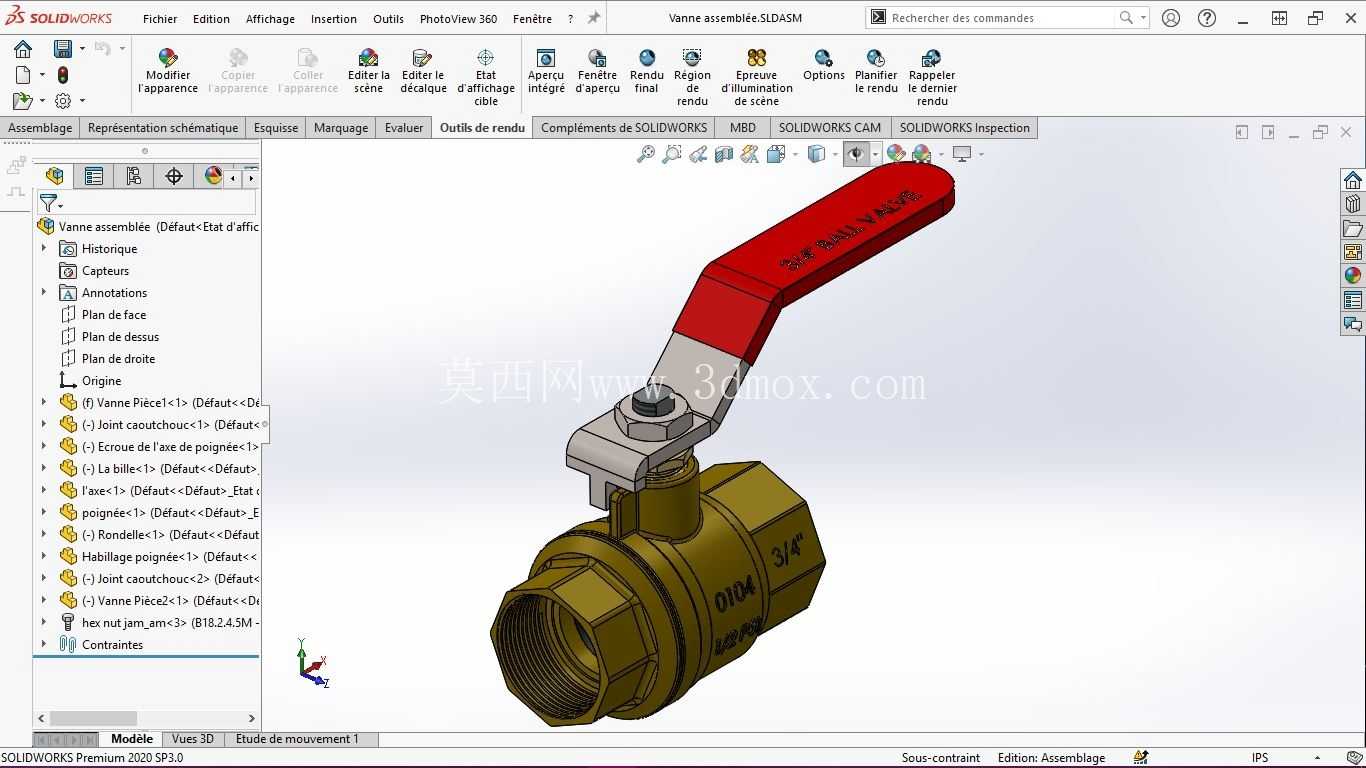Open the Insertion menu

point(334,18)
